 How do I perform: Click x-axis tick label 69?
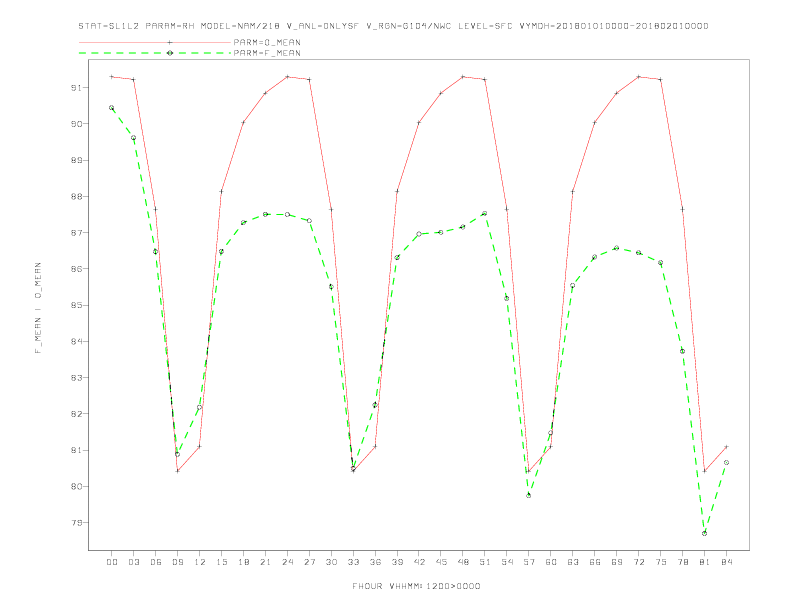click(617, 562)
